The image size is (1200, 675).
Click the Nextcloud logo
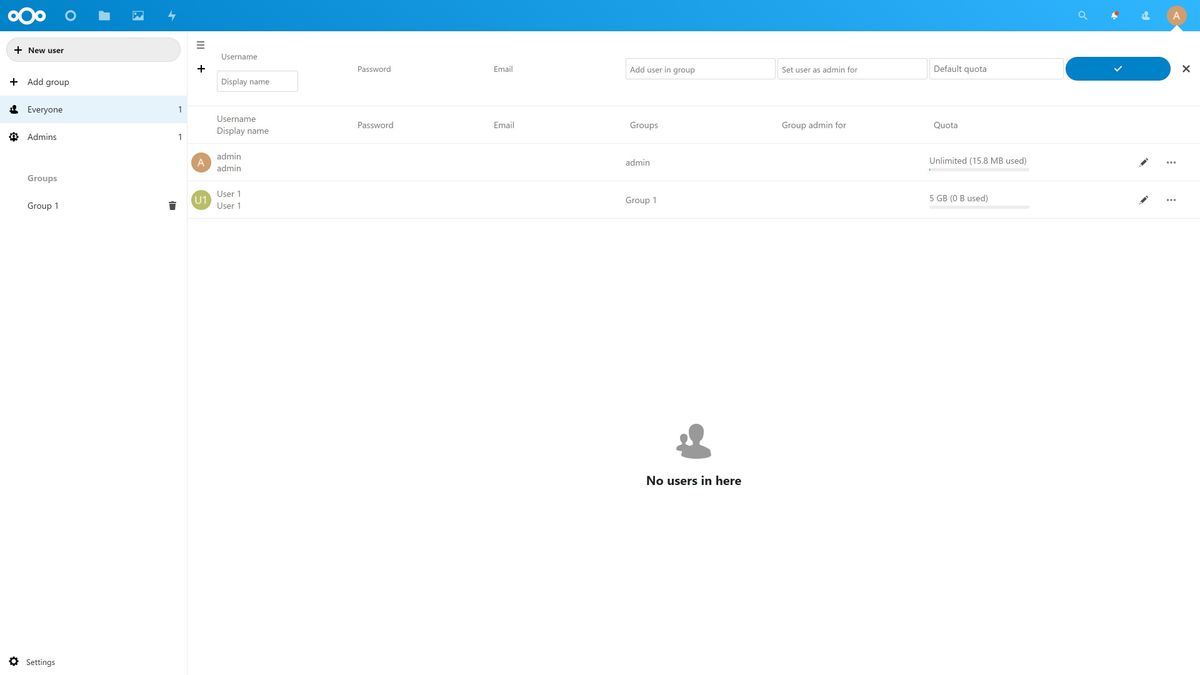click(25, 15)
